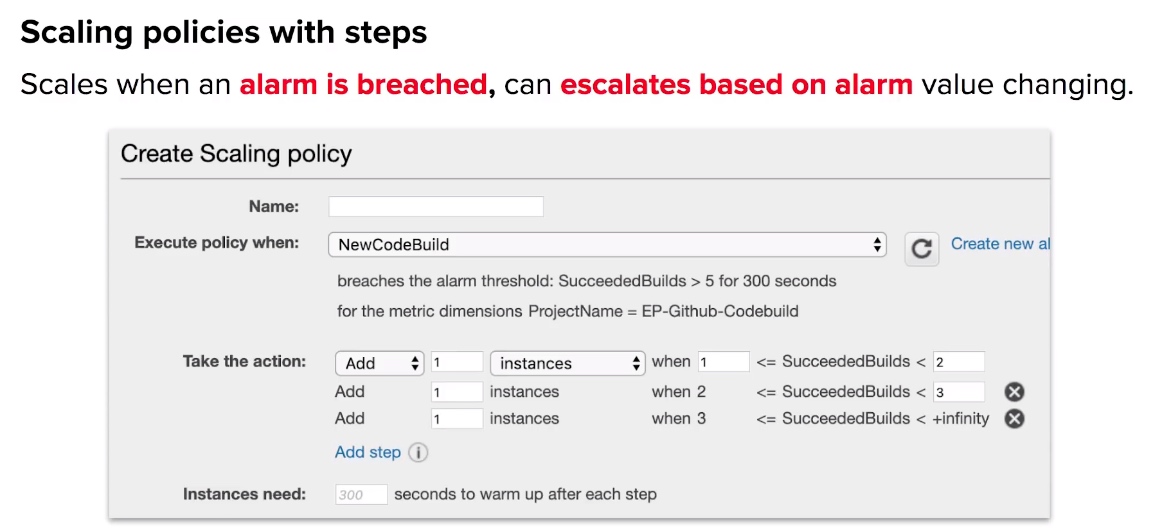
Task: Click the Add step link
Action: 368,452
